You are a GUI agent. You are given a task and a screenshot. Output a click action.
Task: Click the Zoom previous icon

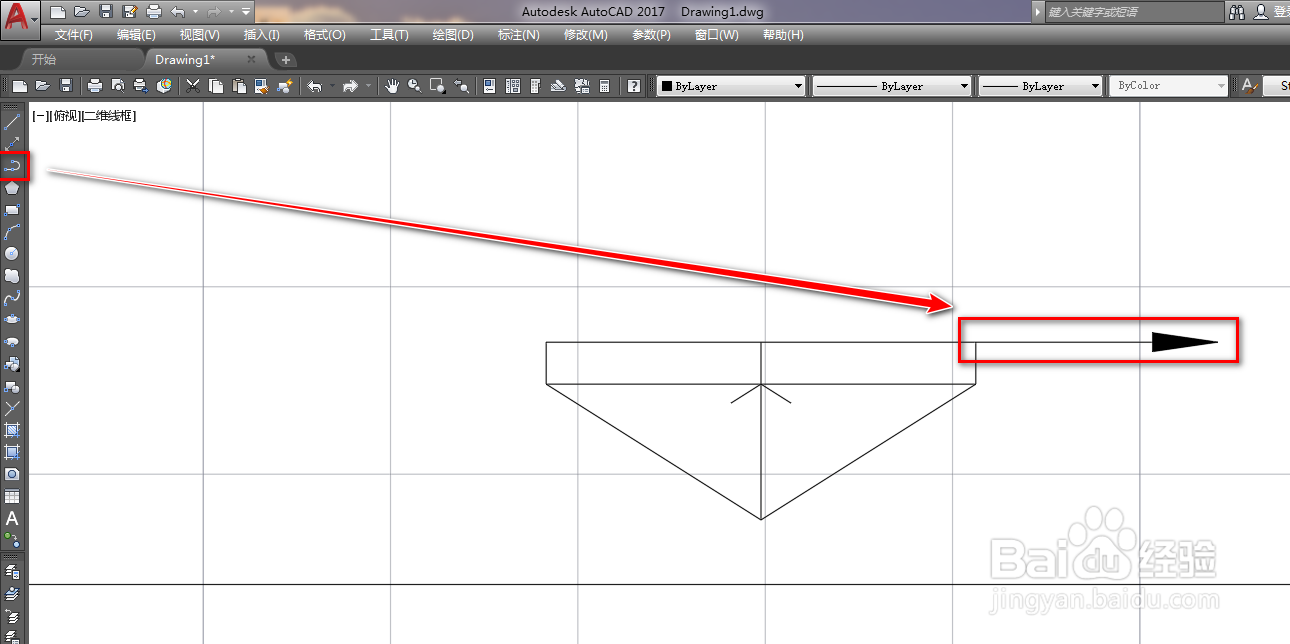461,86
